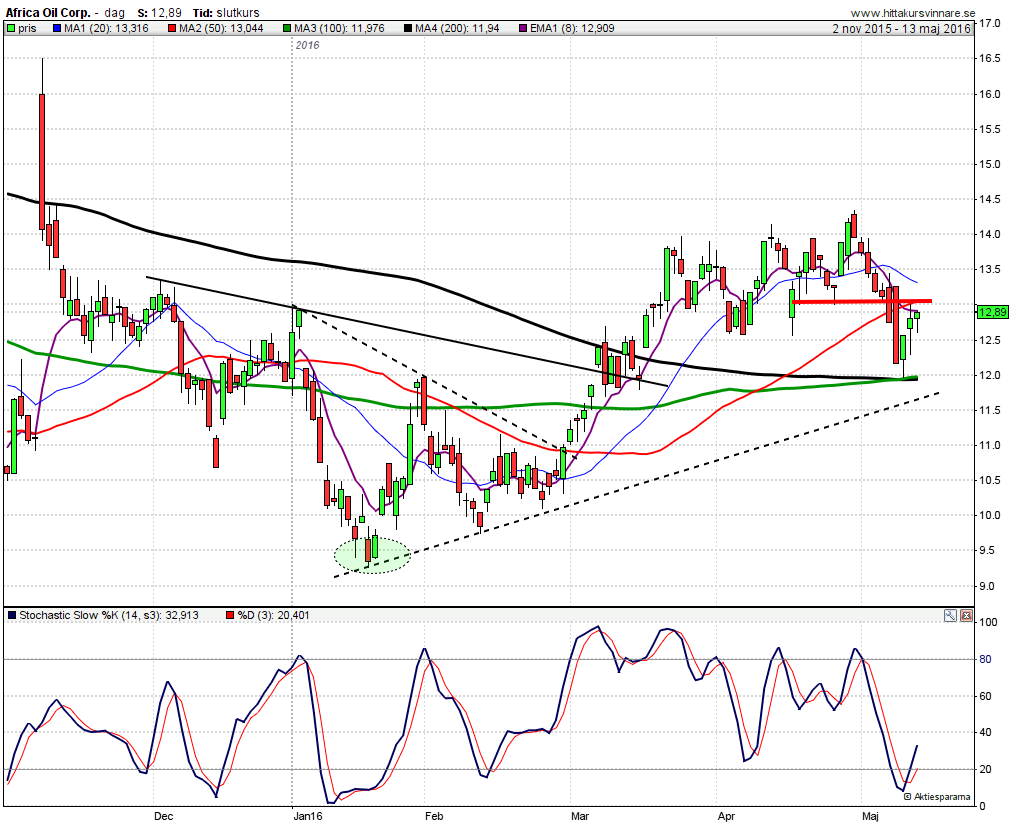Close the Stochastic Slow indicator panel
The height and width of the screenshot is (829, 1018).
[966, 615]
